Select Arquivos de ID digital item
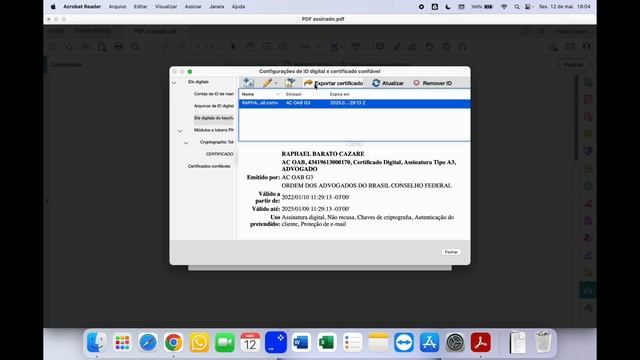 (213, 106)
